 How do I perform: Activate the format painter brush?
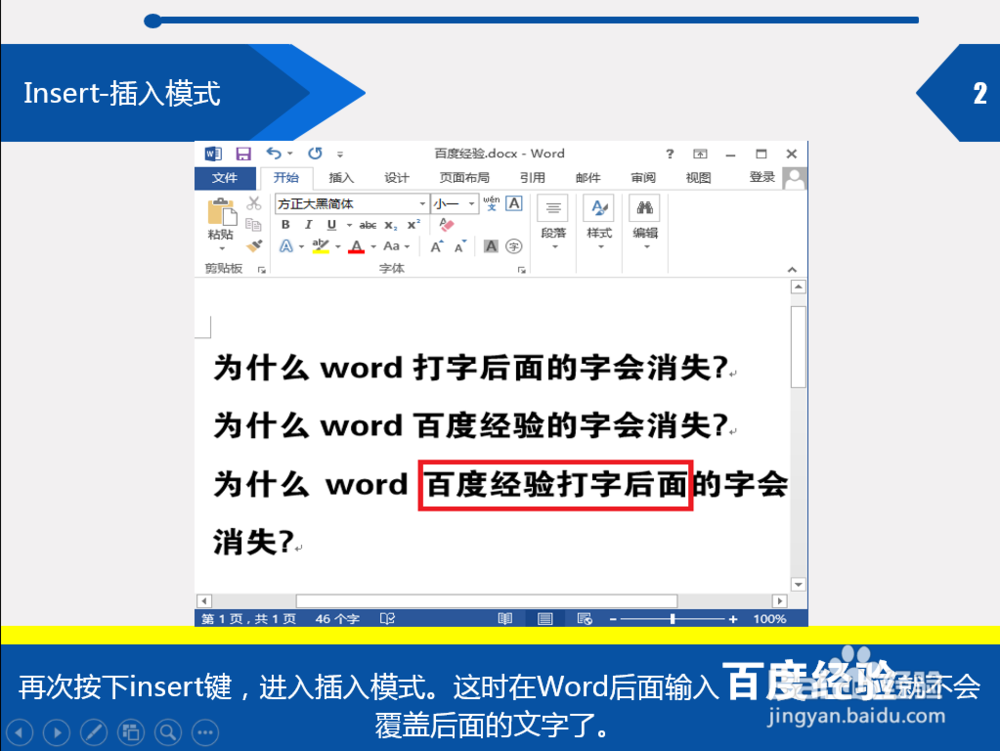point(254,245)
